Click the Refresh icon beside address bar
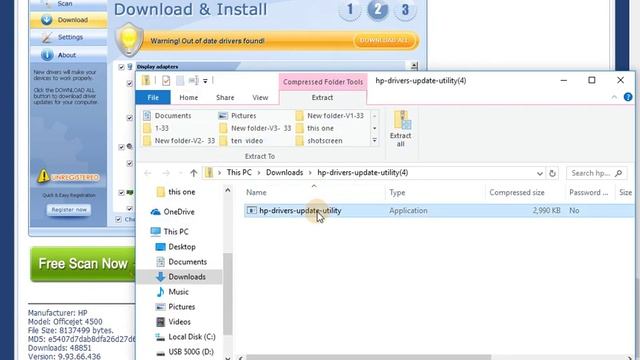This screenshot has height=360, width=640. point(552,173)
